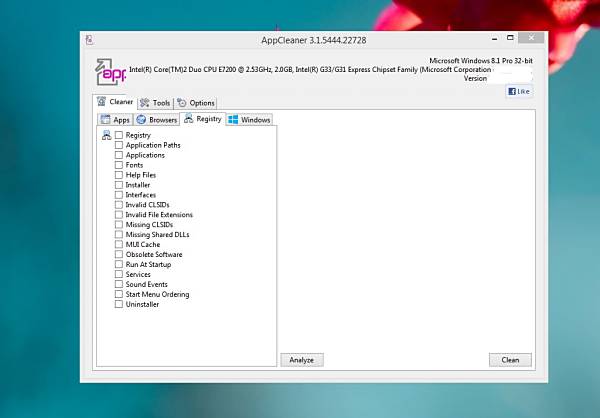Tick the Missing CLSIDs checkbox
The height and width of the screenshot is (418, 600).
pos(119,224)
